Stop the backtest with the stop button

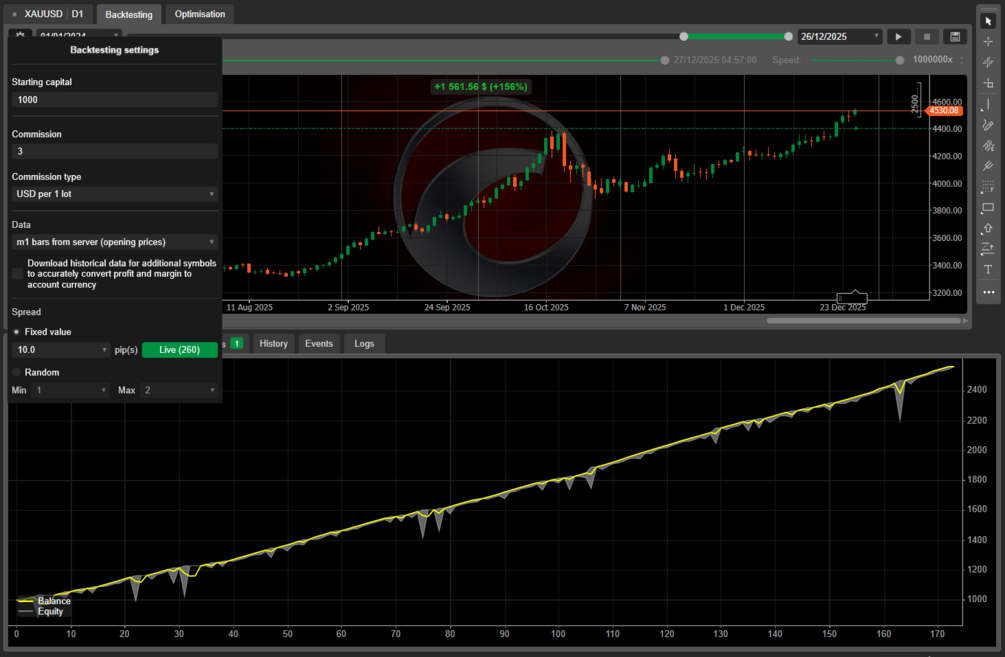927,37
